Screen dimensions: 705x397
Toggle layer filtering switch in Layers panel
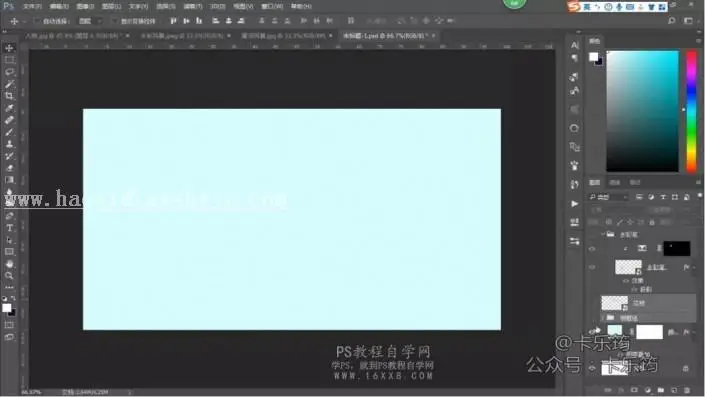click(700, 196)
